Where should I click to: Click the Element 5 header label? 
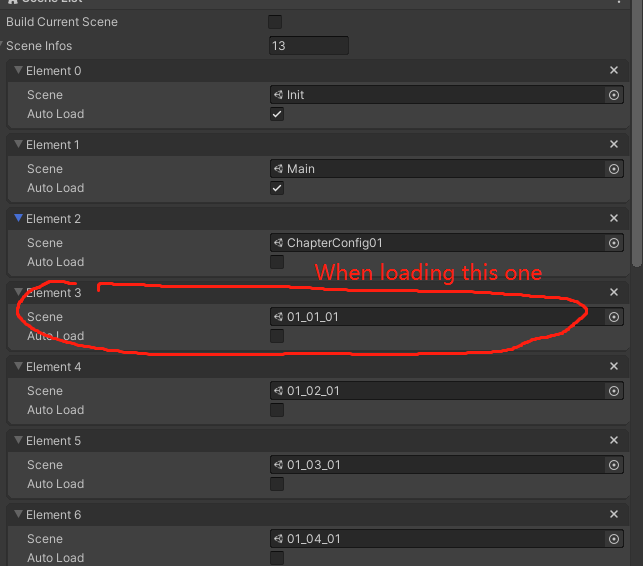pos(54,440)
